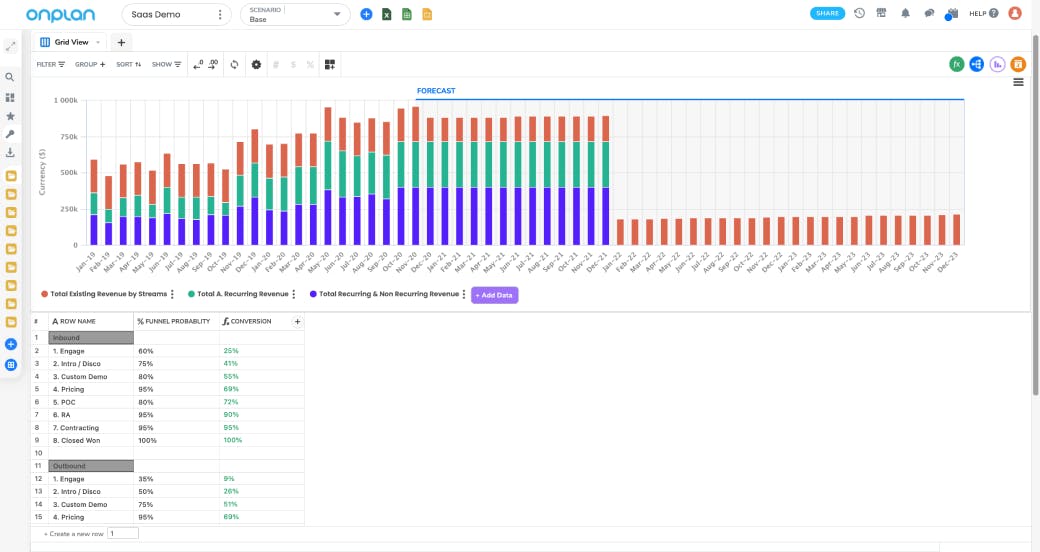
Task: Open the SORT option
Action: click(129, 64)
